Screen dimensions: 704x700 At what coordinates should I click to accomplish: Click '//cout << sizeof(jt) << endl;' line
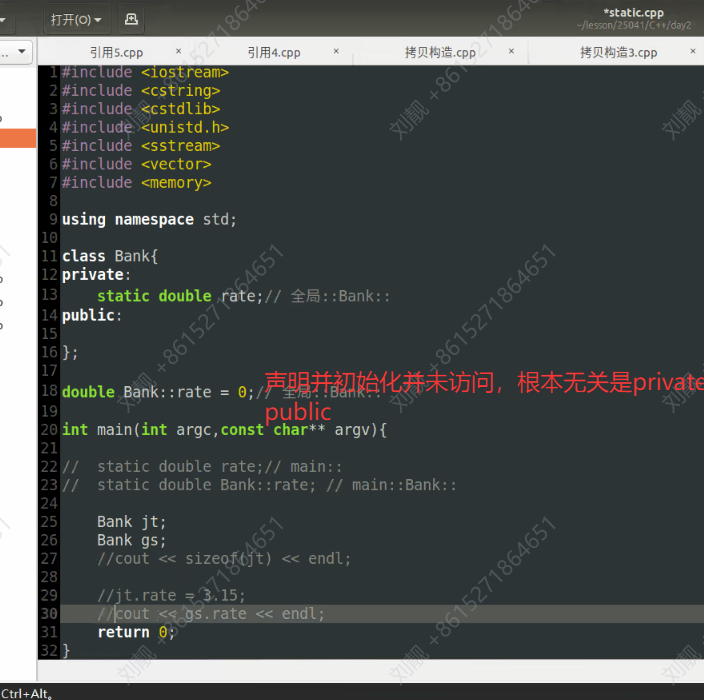coord(224,559)
